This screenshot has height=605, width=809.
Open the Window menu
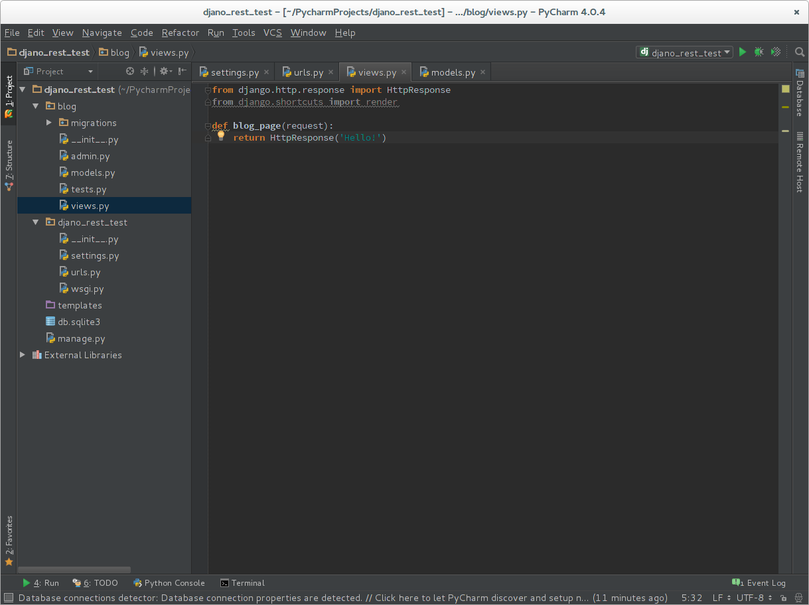click(x=308, y=32)
